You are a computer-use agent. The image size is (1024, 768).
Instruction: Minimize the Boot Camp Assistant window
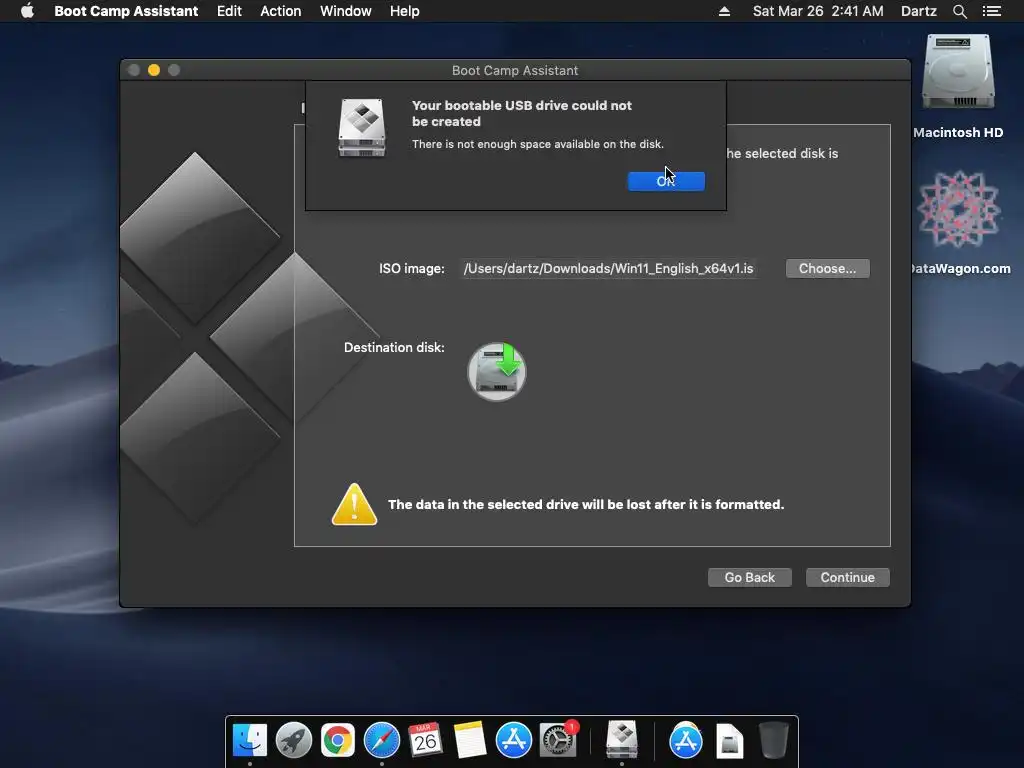pyautogui.click(x=154, y=70)
